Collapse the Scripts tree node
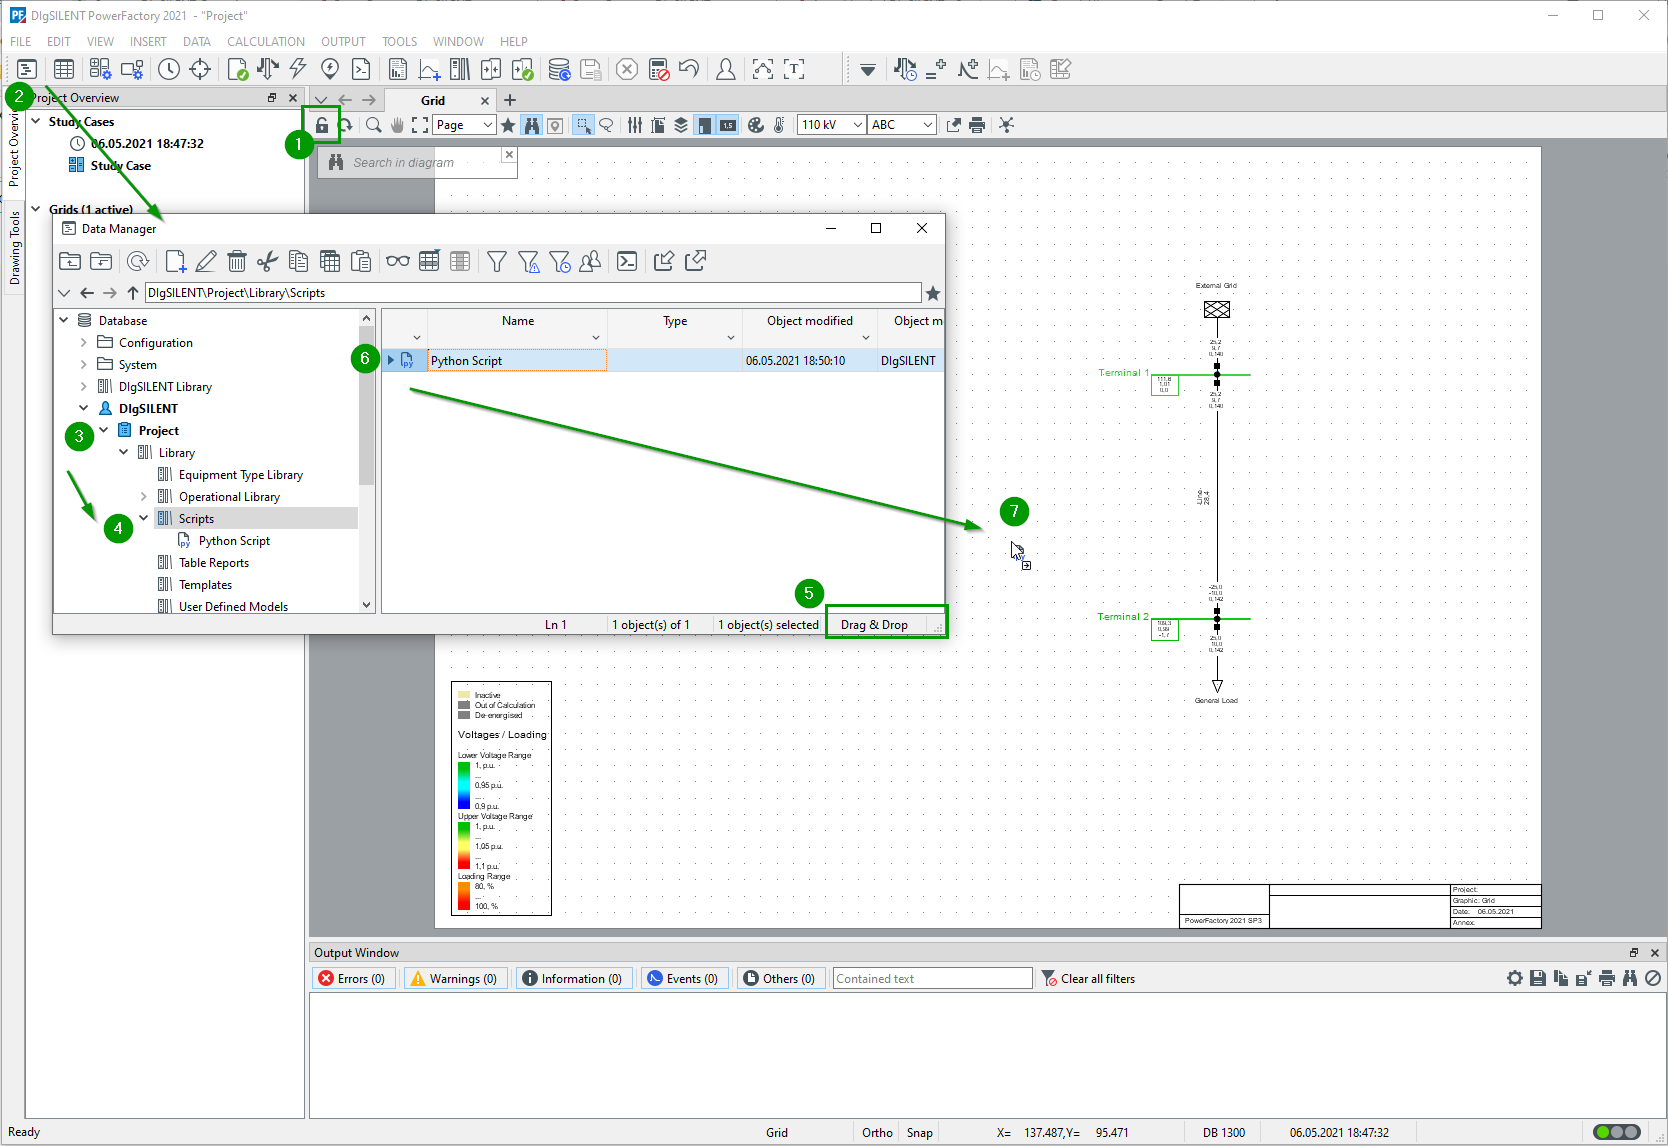 click(x=144, y=518)
